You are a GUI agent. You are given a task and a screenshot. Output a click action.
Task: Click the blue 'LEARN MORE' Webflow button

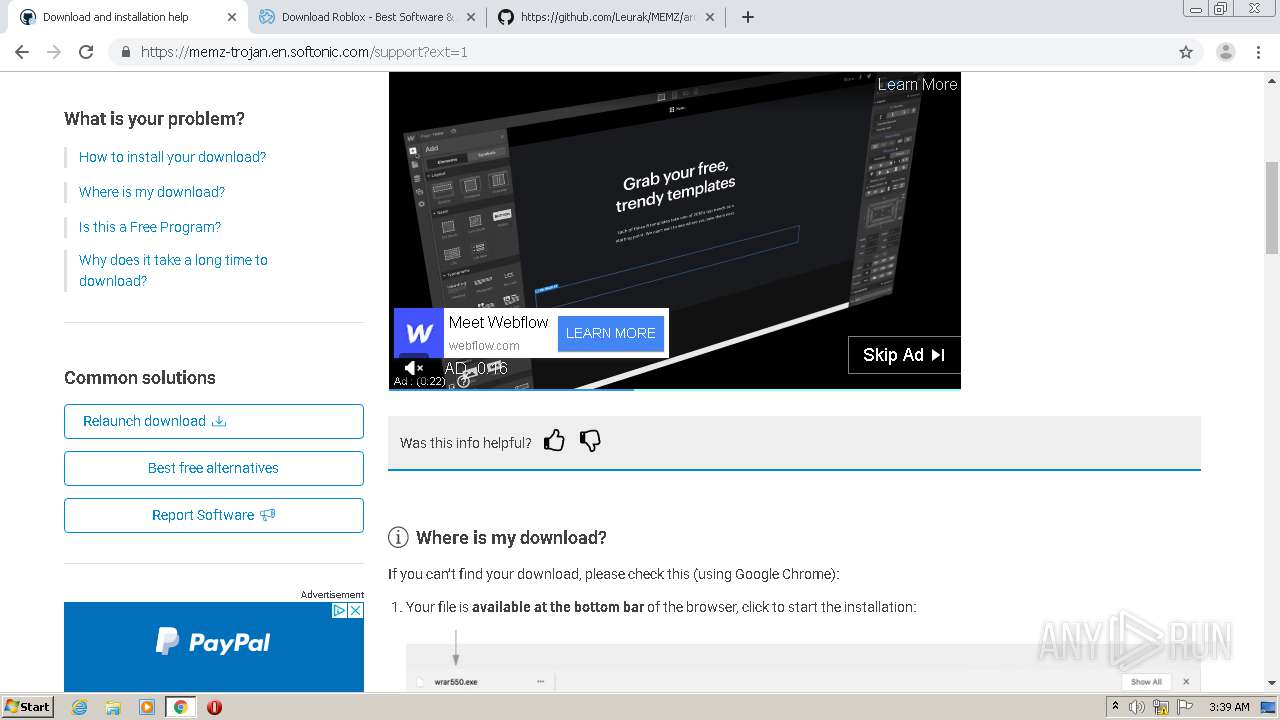click(x=611, y=333)
